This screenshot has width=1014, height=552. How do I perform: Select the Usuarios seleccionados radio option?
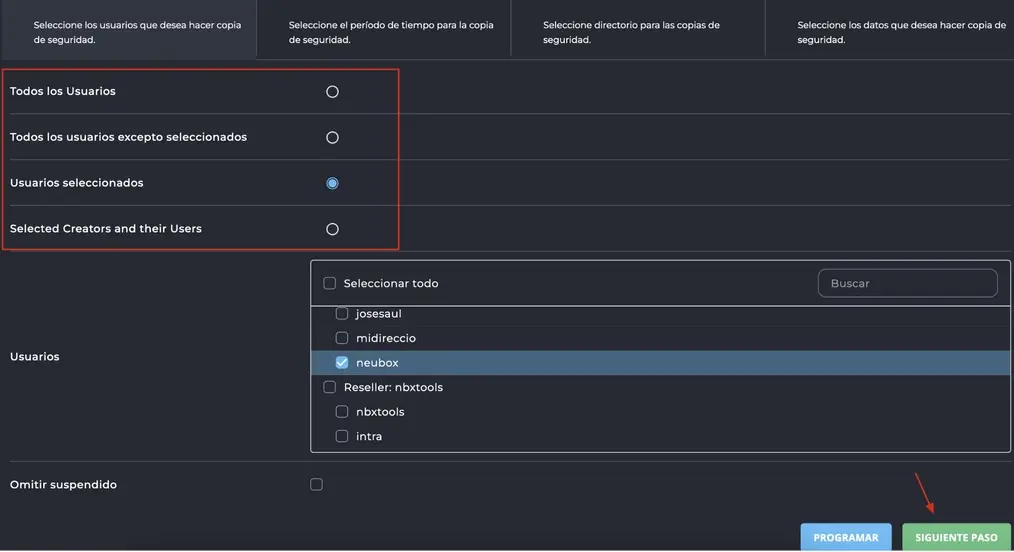pos(332,184)
